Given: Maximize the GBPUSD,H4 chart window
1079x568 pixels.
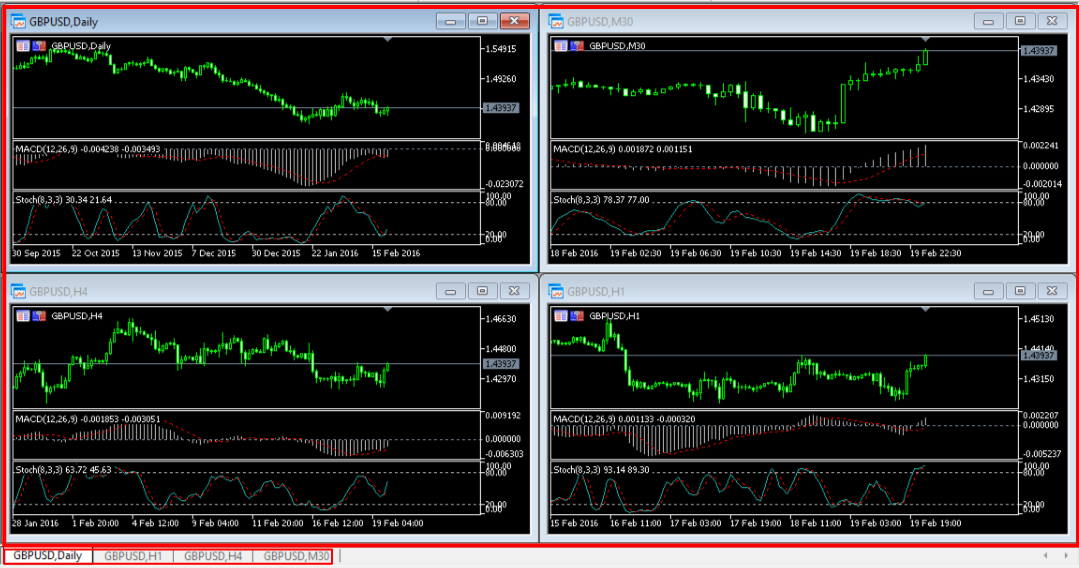Looking at the screenshot, I should click(x=482, y=291).
